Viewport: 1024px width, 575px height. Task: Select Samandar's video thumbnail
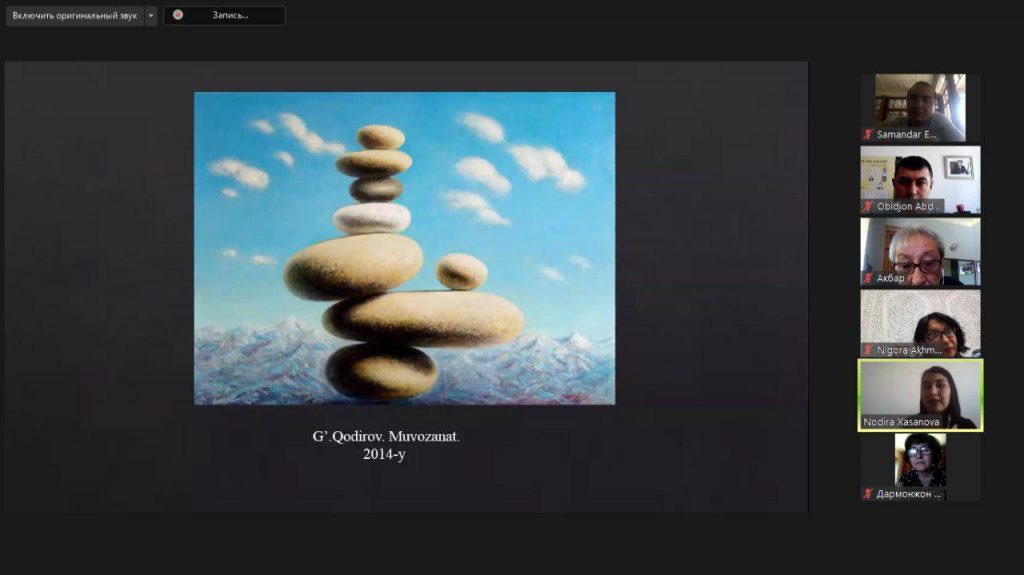920,102
